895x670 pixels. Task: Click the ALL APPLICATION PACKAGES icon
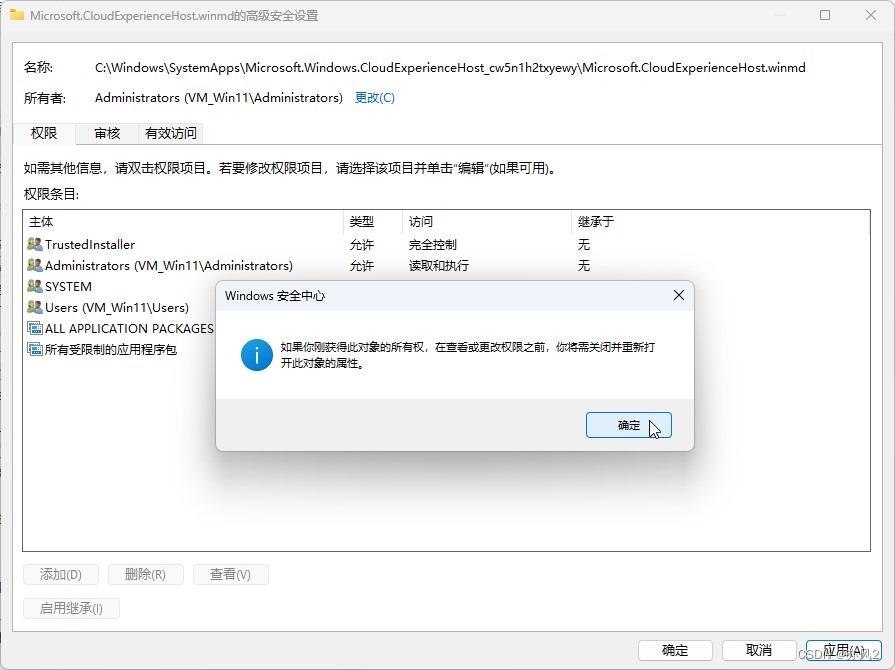35,328
